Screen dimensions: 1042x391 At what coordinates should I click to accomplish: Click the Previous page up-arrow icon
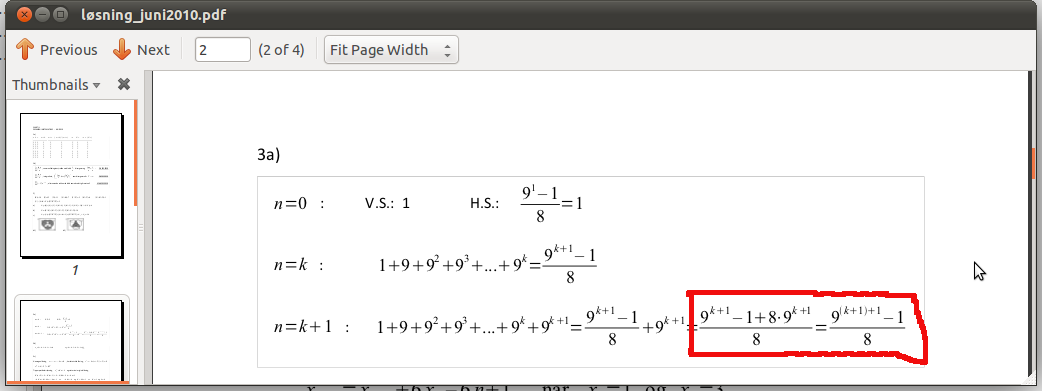25,50
